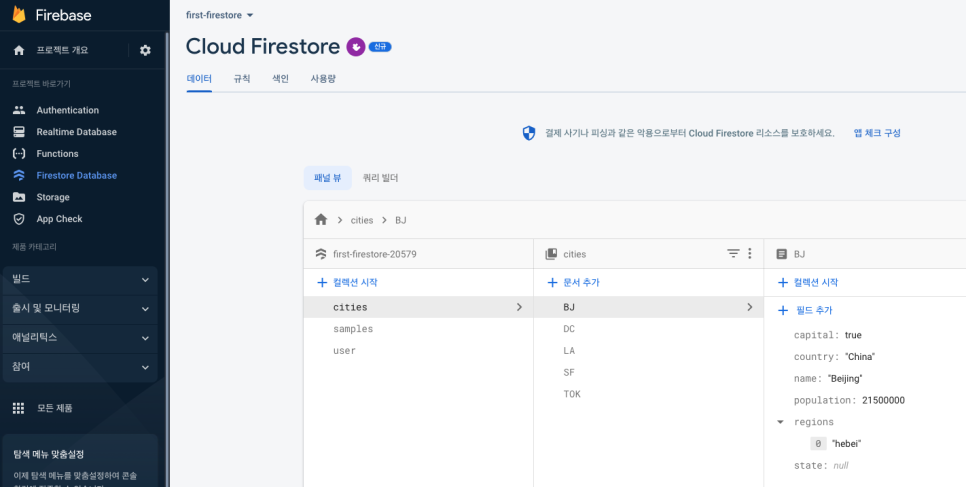Click the BJ document header icon
The image size is (966, 487).
click(782, 253)
